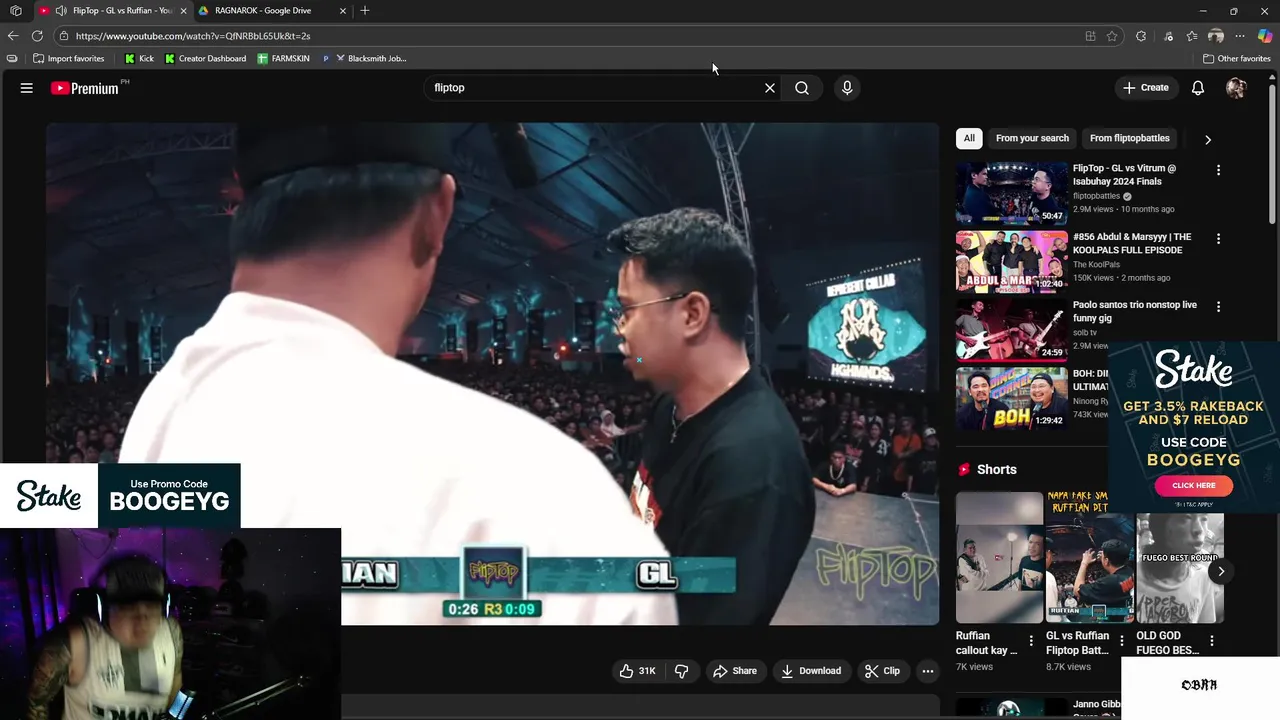Open GL vs Vitrum video thumbnail
Image resolution: width=1280 pixels, height=720 pixels.
pos(1011,193)
